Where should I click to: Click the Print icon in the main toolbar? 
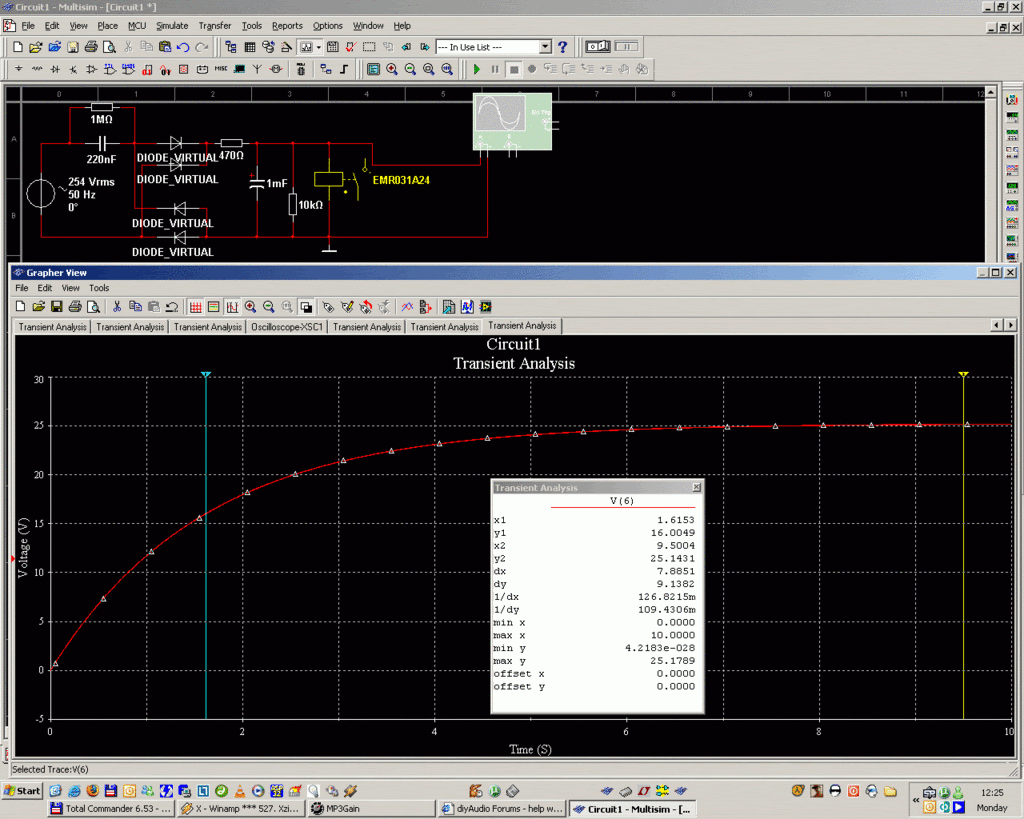coord(90,47)
